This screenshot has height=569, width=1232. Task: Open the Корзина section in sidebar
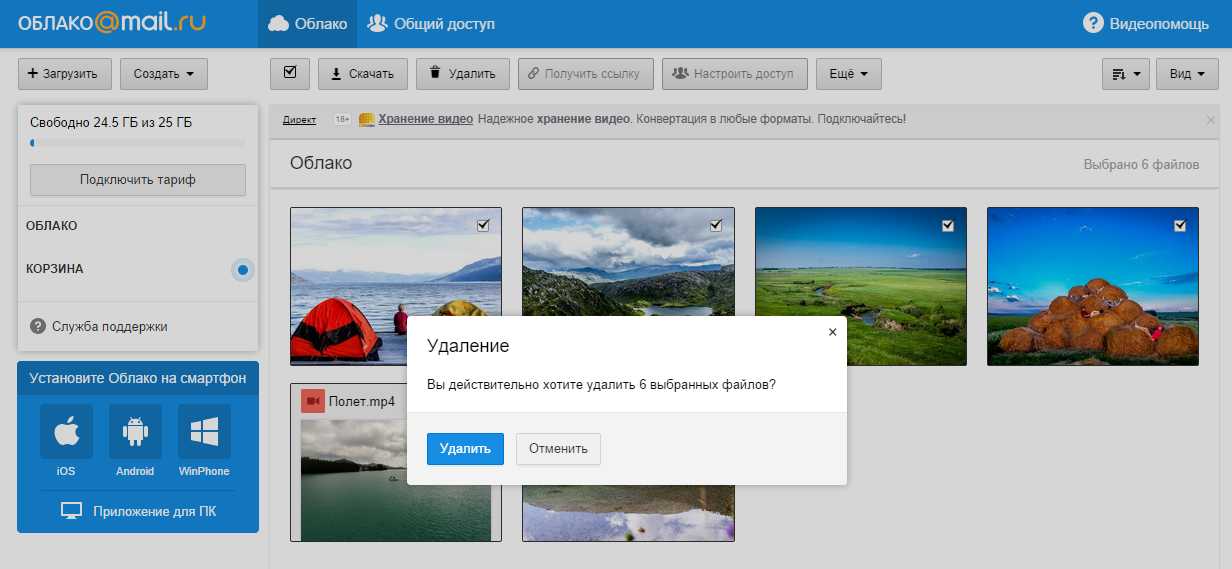(55, 269)
